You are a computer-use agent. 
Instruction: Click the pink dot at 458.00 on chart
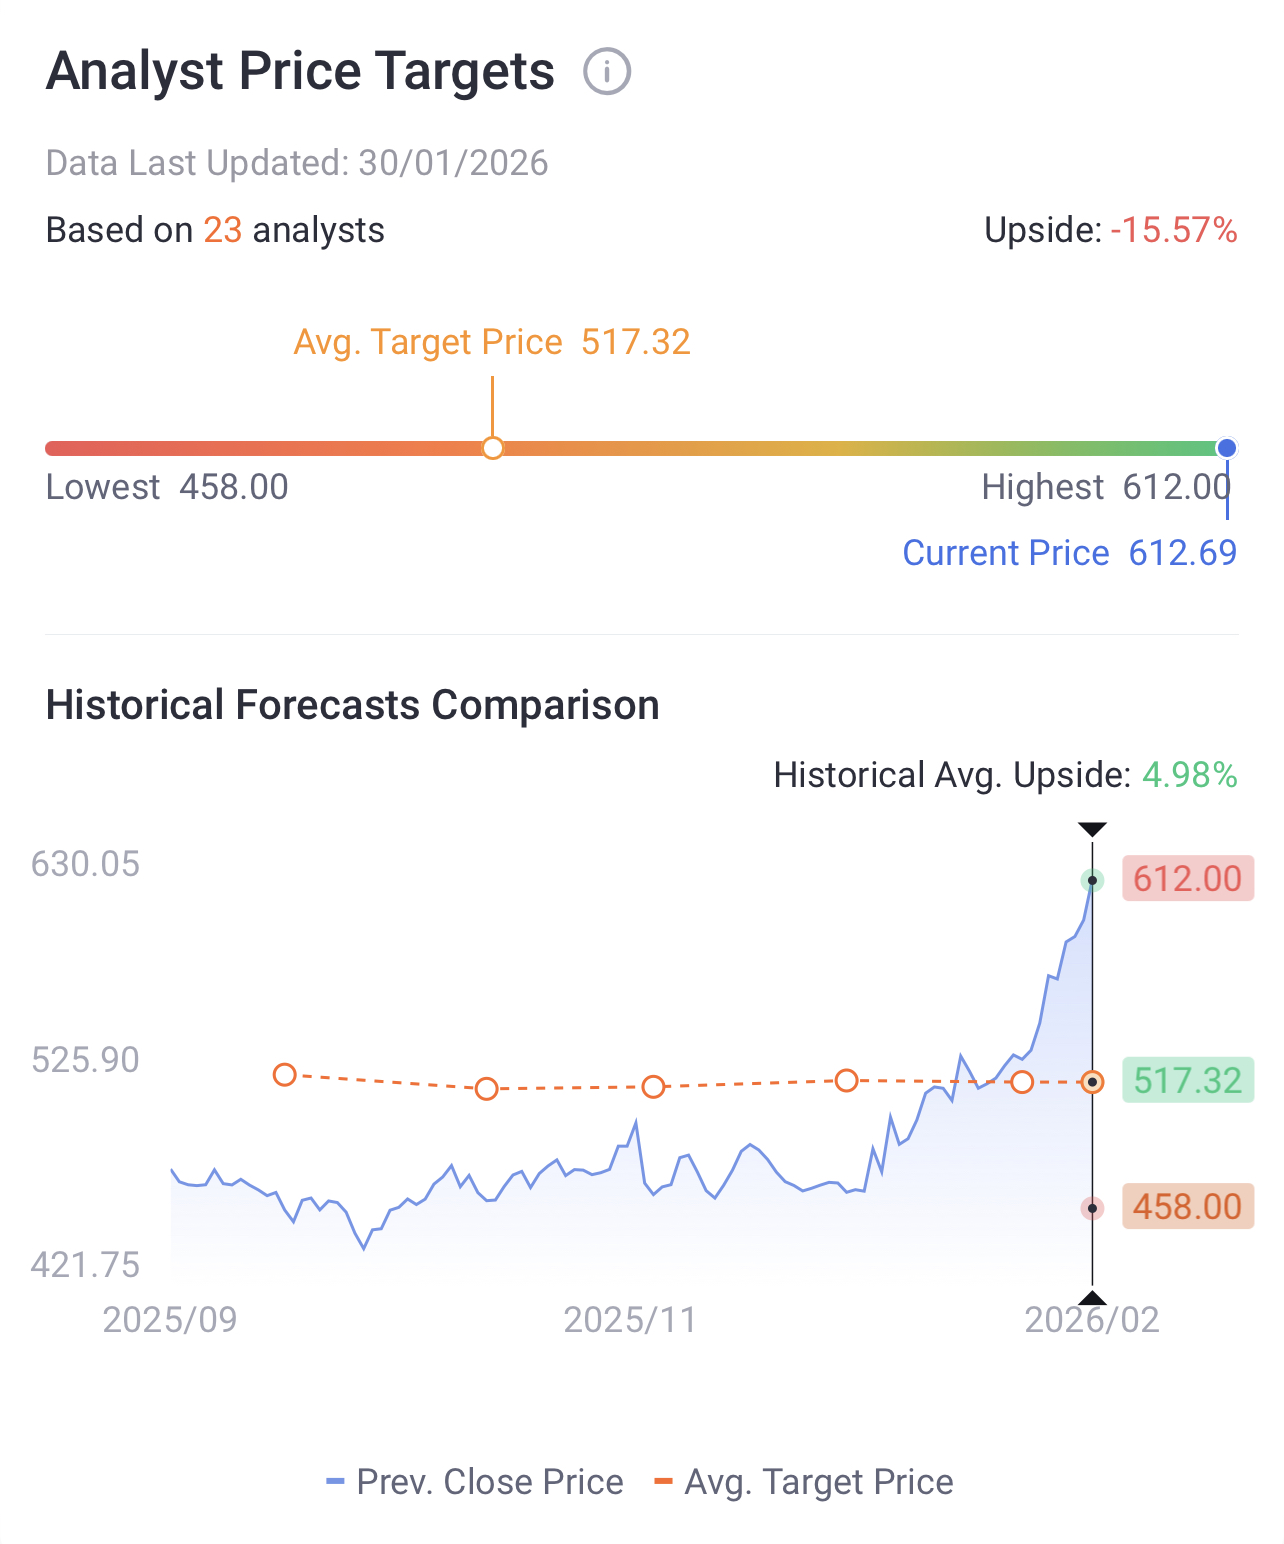[x=1093, y=1208]
